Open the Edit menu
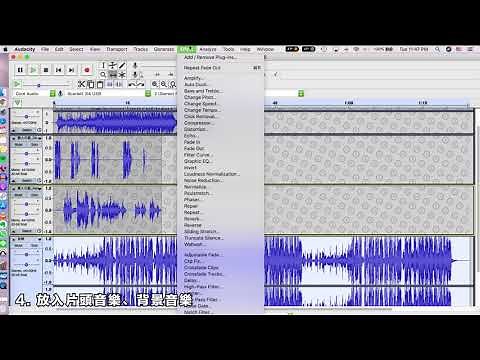 pyautogui.click(x=59, y=49)
